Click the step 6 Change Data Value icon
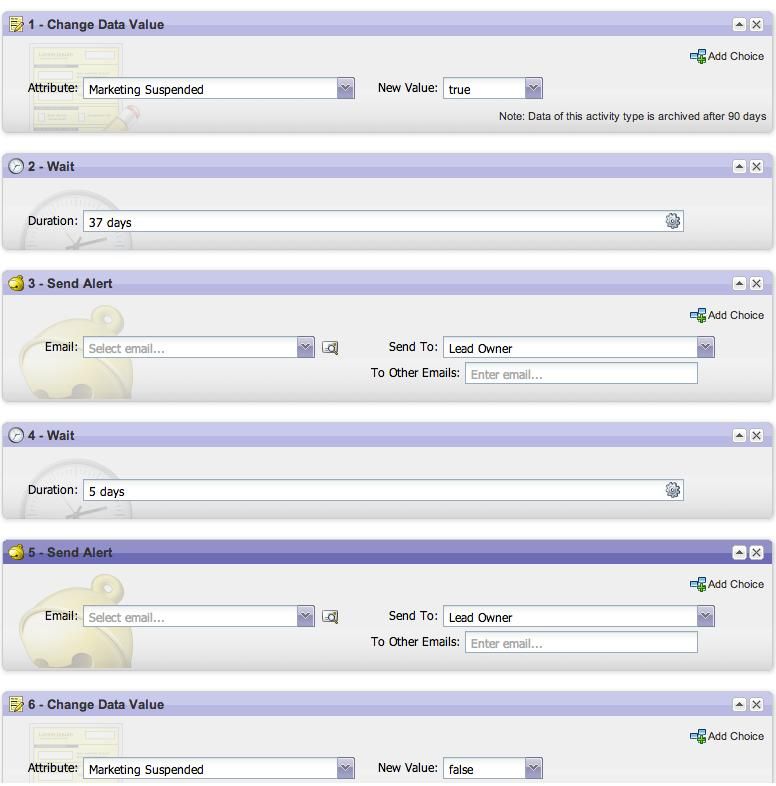The width and height of the screenshot is (776, 786). [x=16, y=705]
